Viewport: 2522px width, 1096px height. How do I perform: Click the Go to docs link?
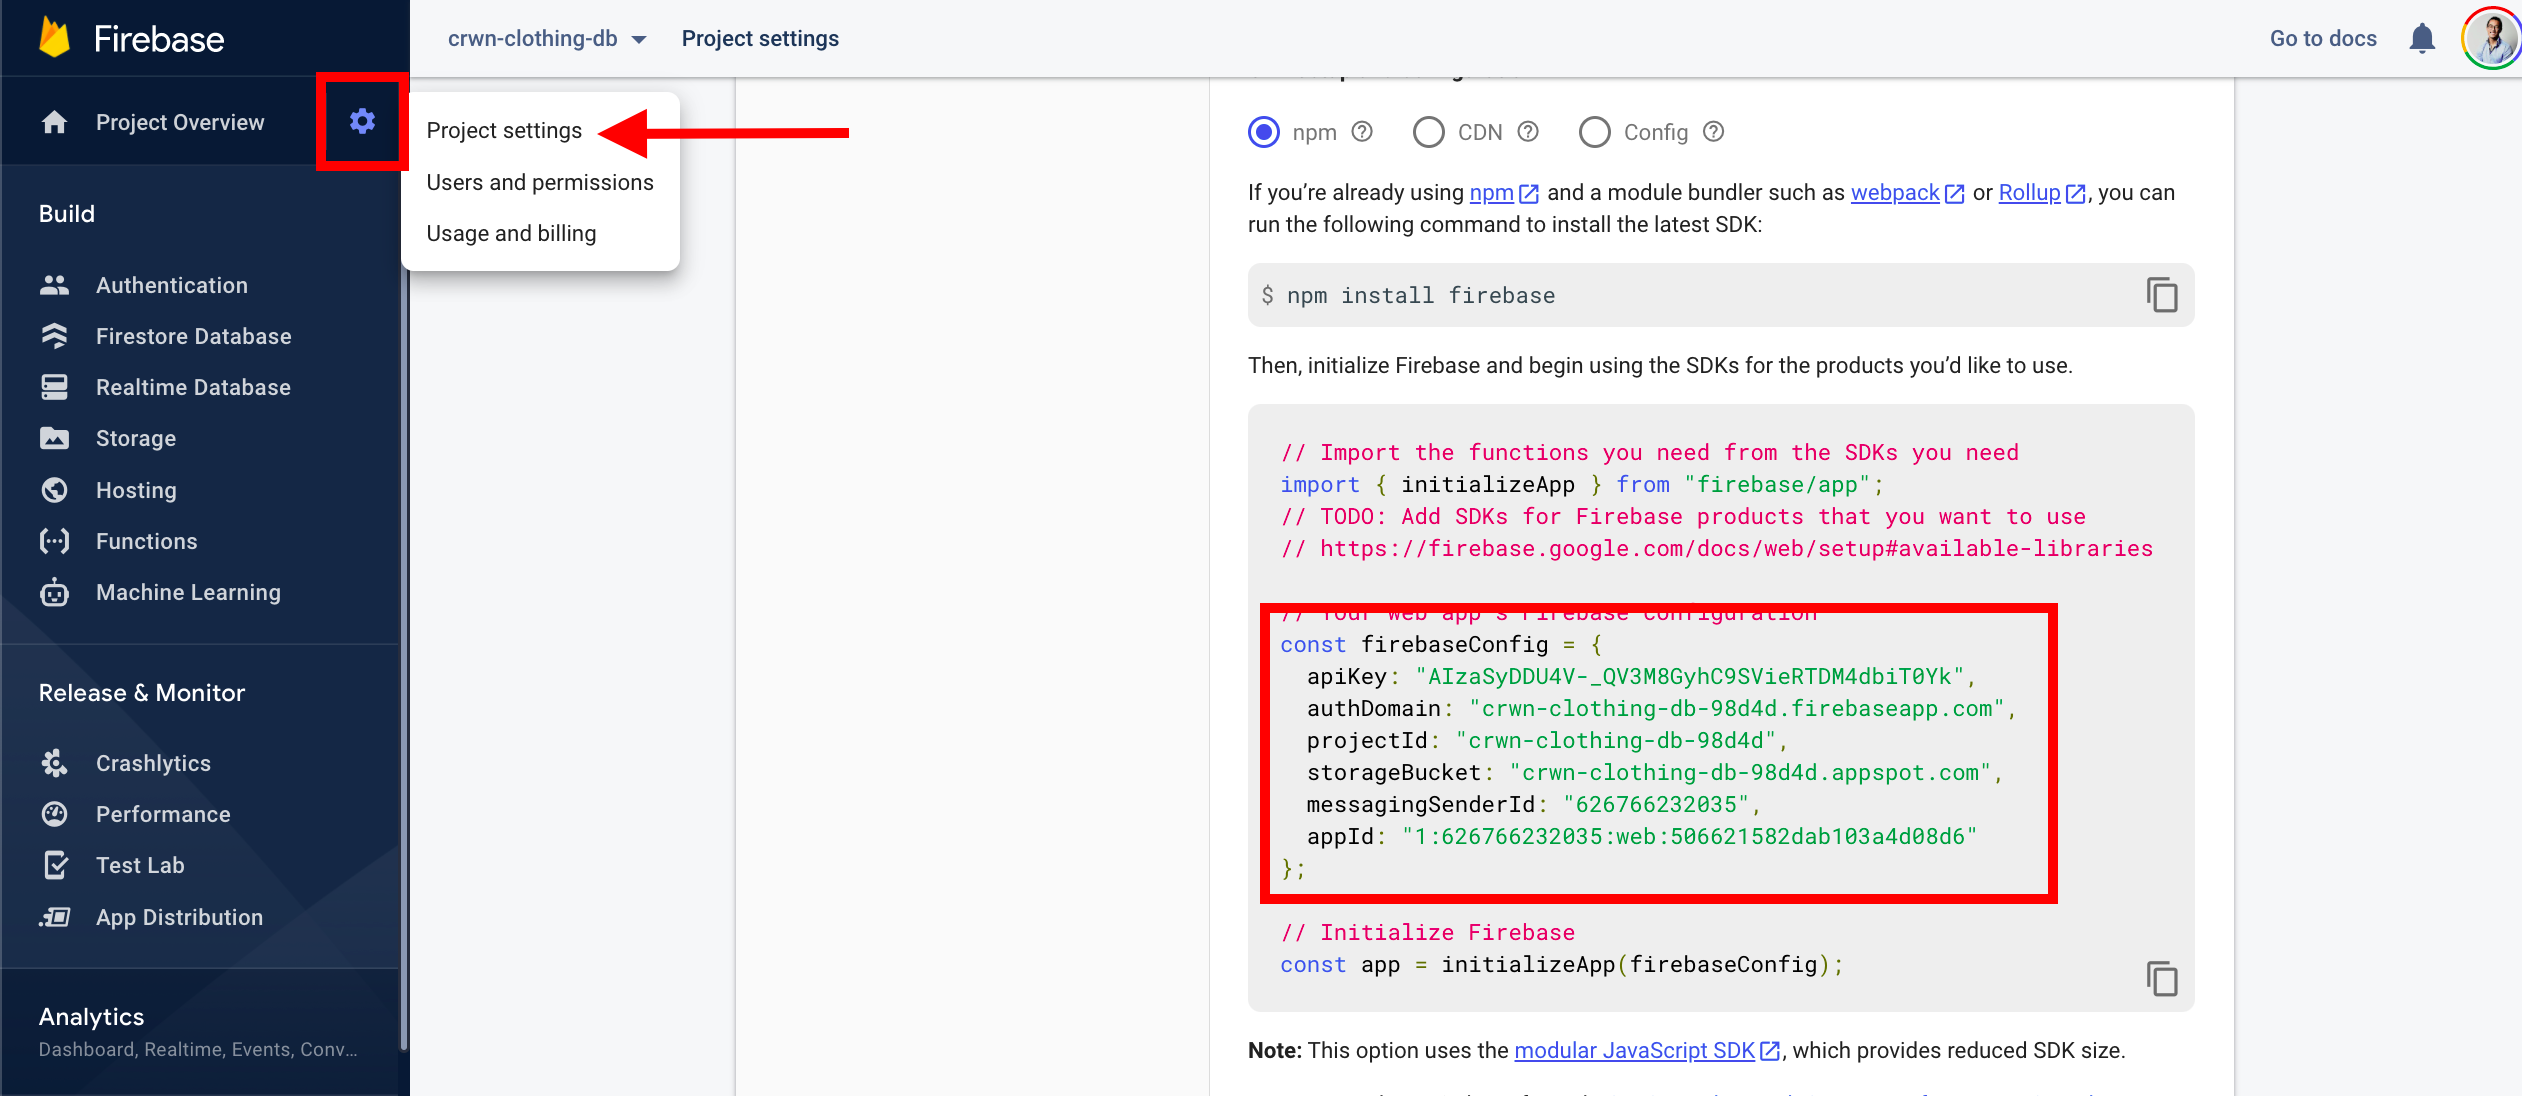pos(2323,38)
